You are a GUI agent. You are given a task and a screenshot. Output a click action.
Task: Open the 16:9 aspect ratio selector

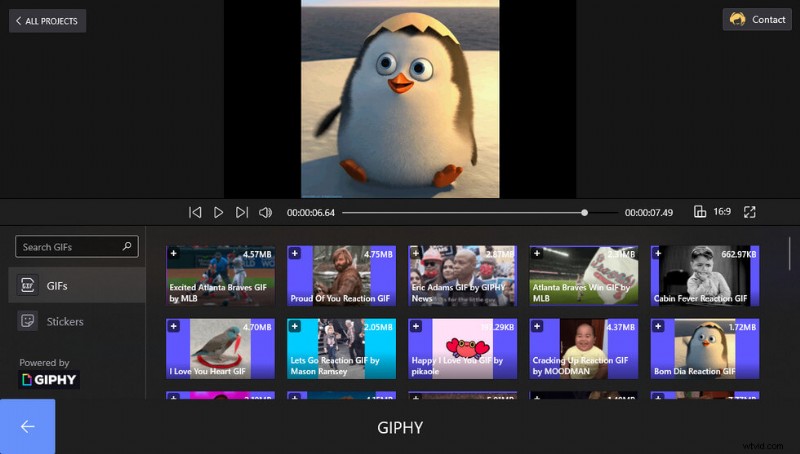[x=722, y=212]
